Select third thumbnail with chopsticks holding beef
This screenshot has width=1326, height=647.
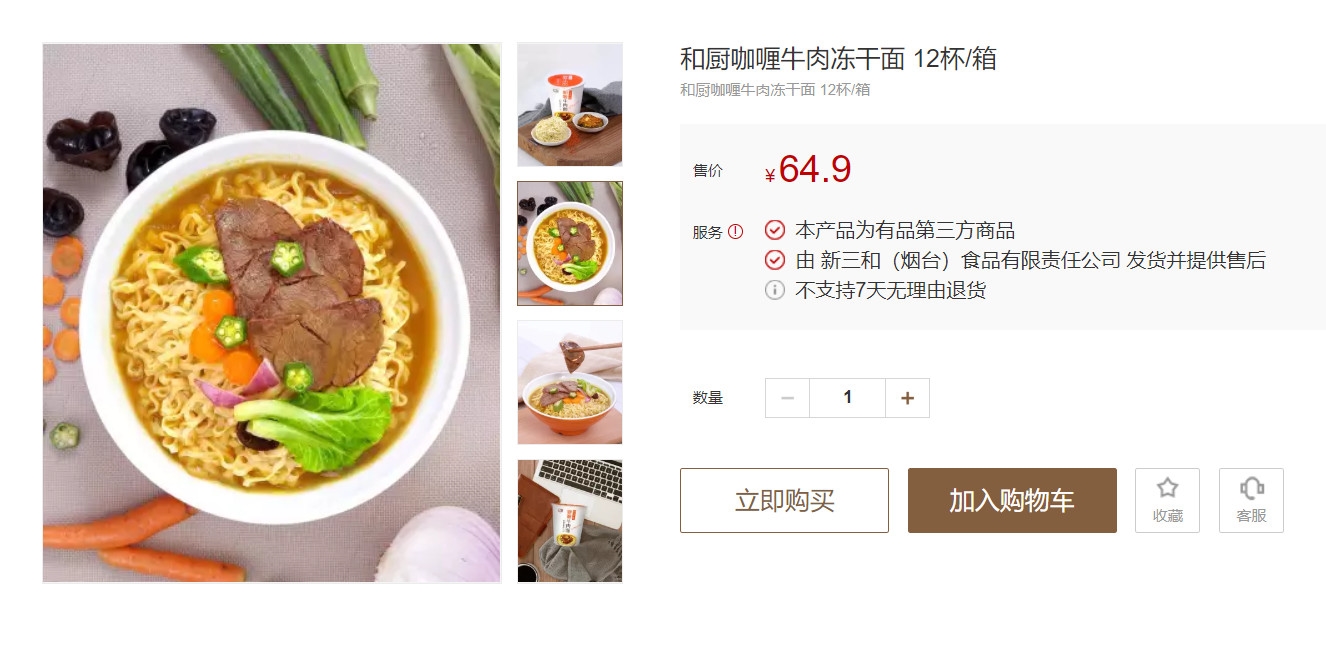570,382
